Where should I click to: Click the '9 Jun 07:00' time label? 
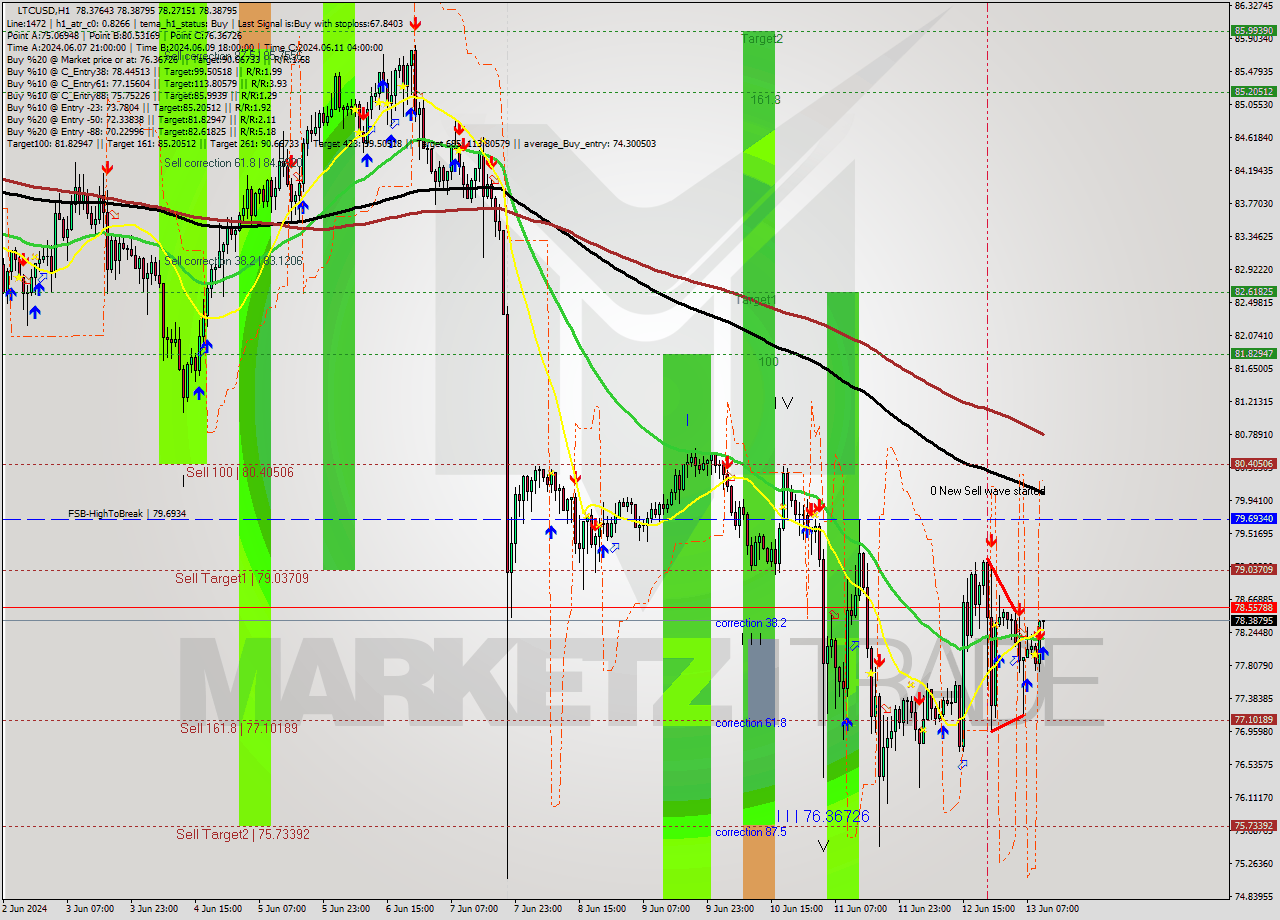coord(666,909)
